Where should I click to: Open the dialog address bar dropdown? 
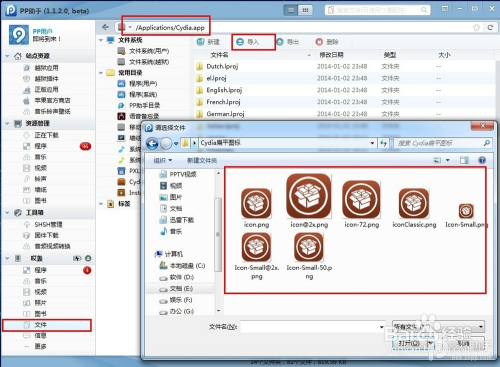(x=372, y=143)
